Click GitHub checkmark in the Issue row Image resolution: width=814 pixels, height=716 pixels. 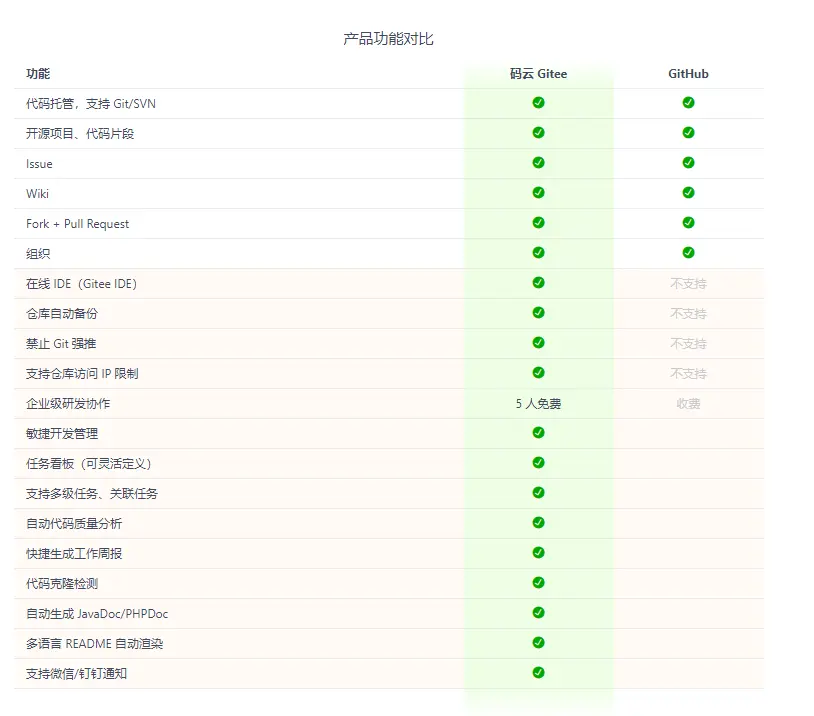(x=688, y=163)
